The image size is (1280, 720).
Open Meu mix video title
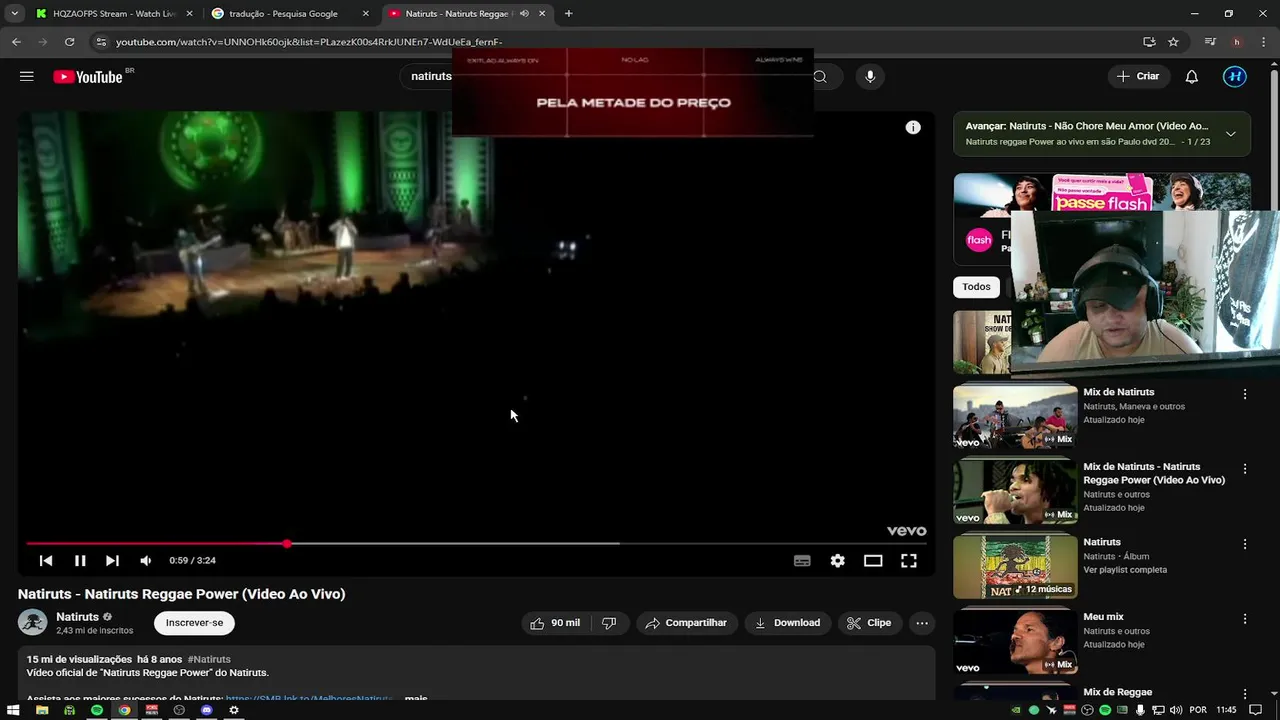[x=1103, y=617]
